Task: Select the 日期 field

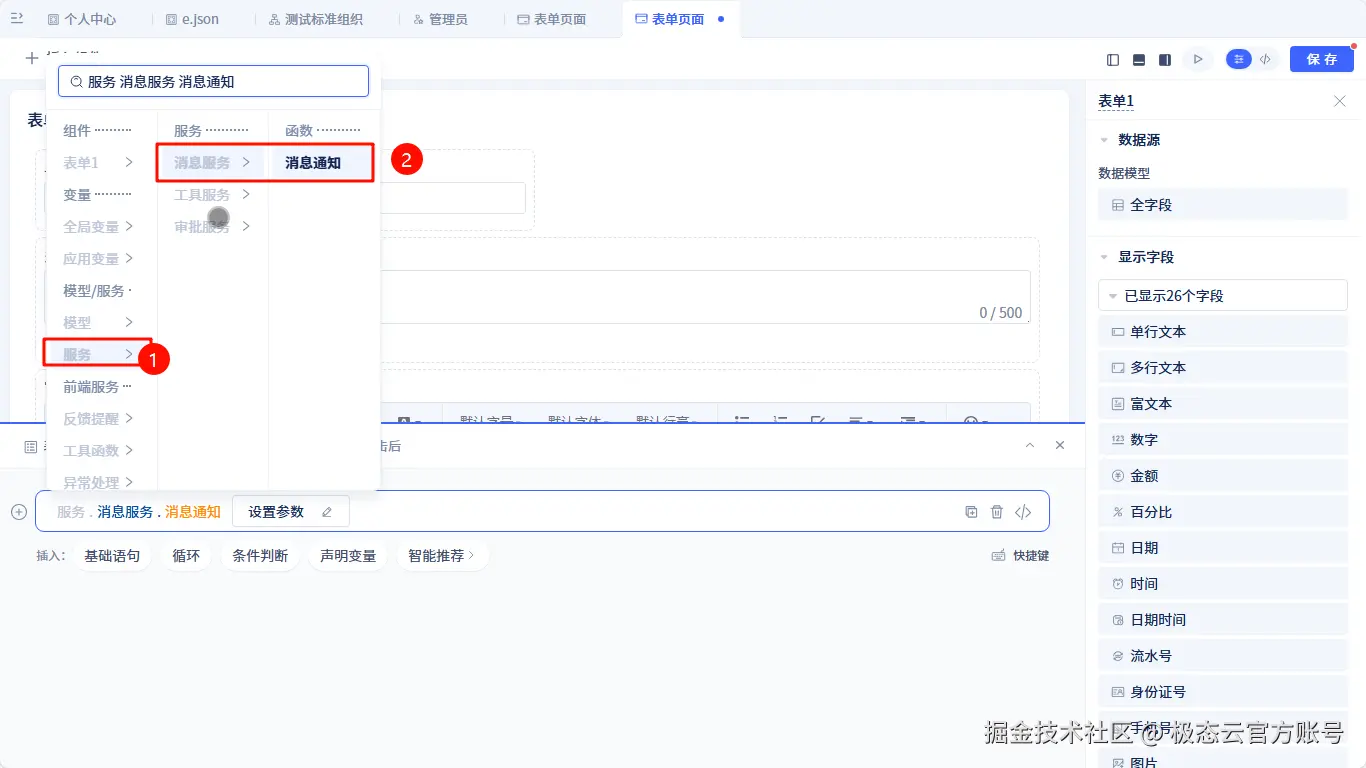Action: point(1223,548)
